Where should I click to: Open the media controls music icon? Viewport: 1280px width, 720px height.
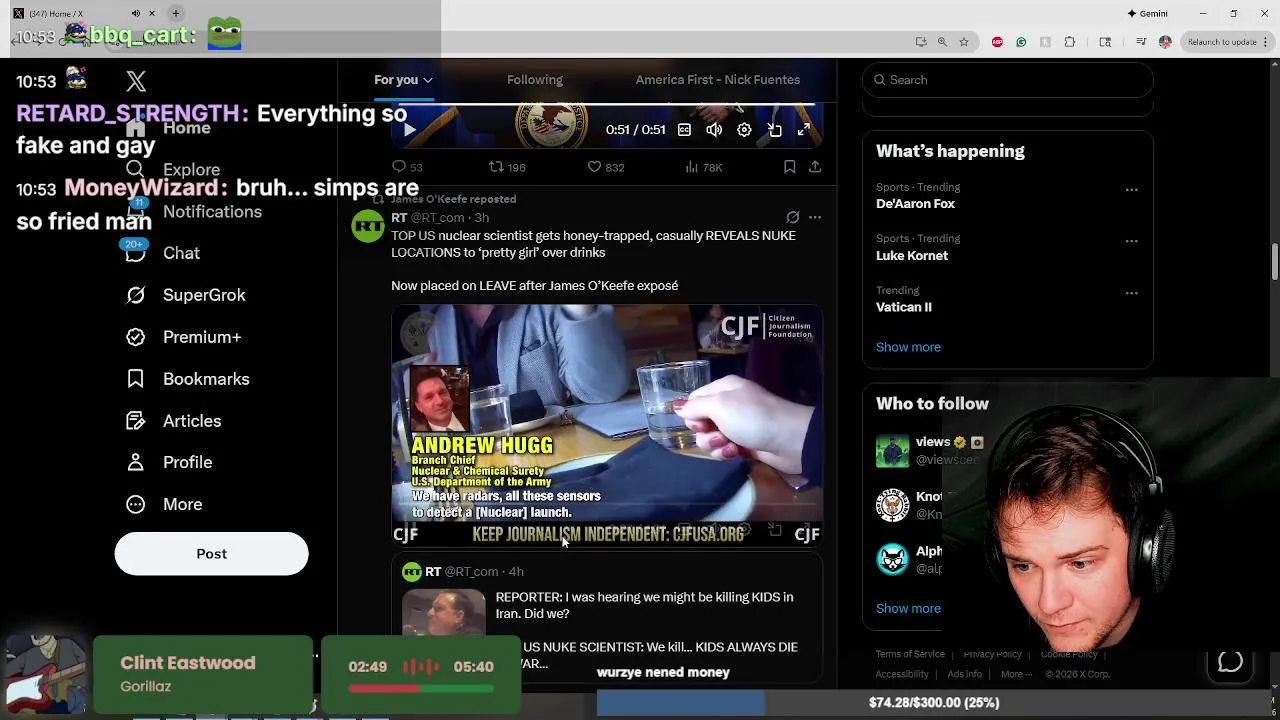click(x=1141, y=42)
